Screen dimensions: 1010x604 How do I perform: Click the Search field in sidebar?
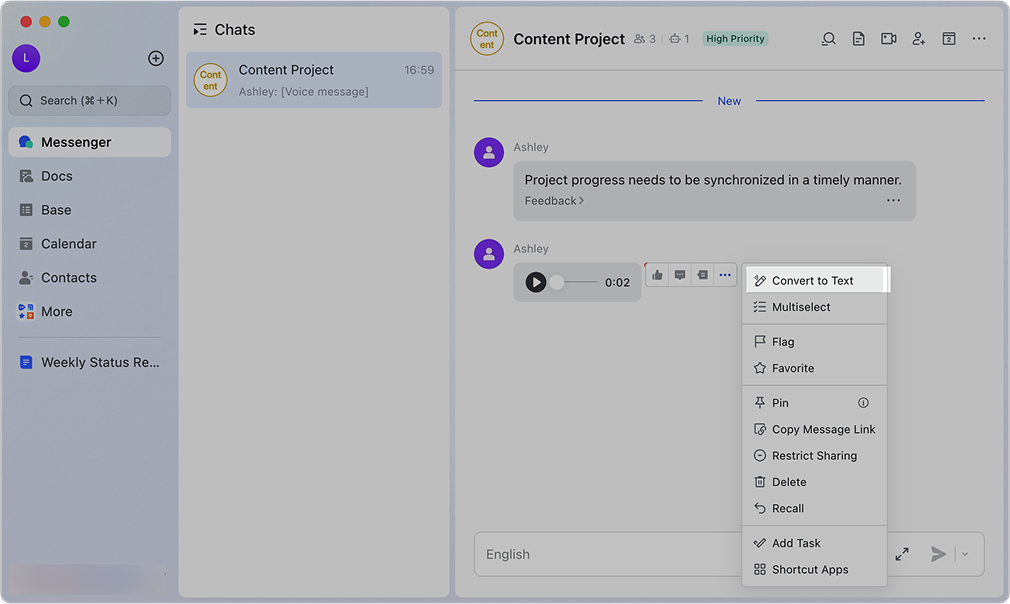coord(90,100)
